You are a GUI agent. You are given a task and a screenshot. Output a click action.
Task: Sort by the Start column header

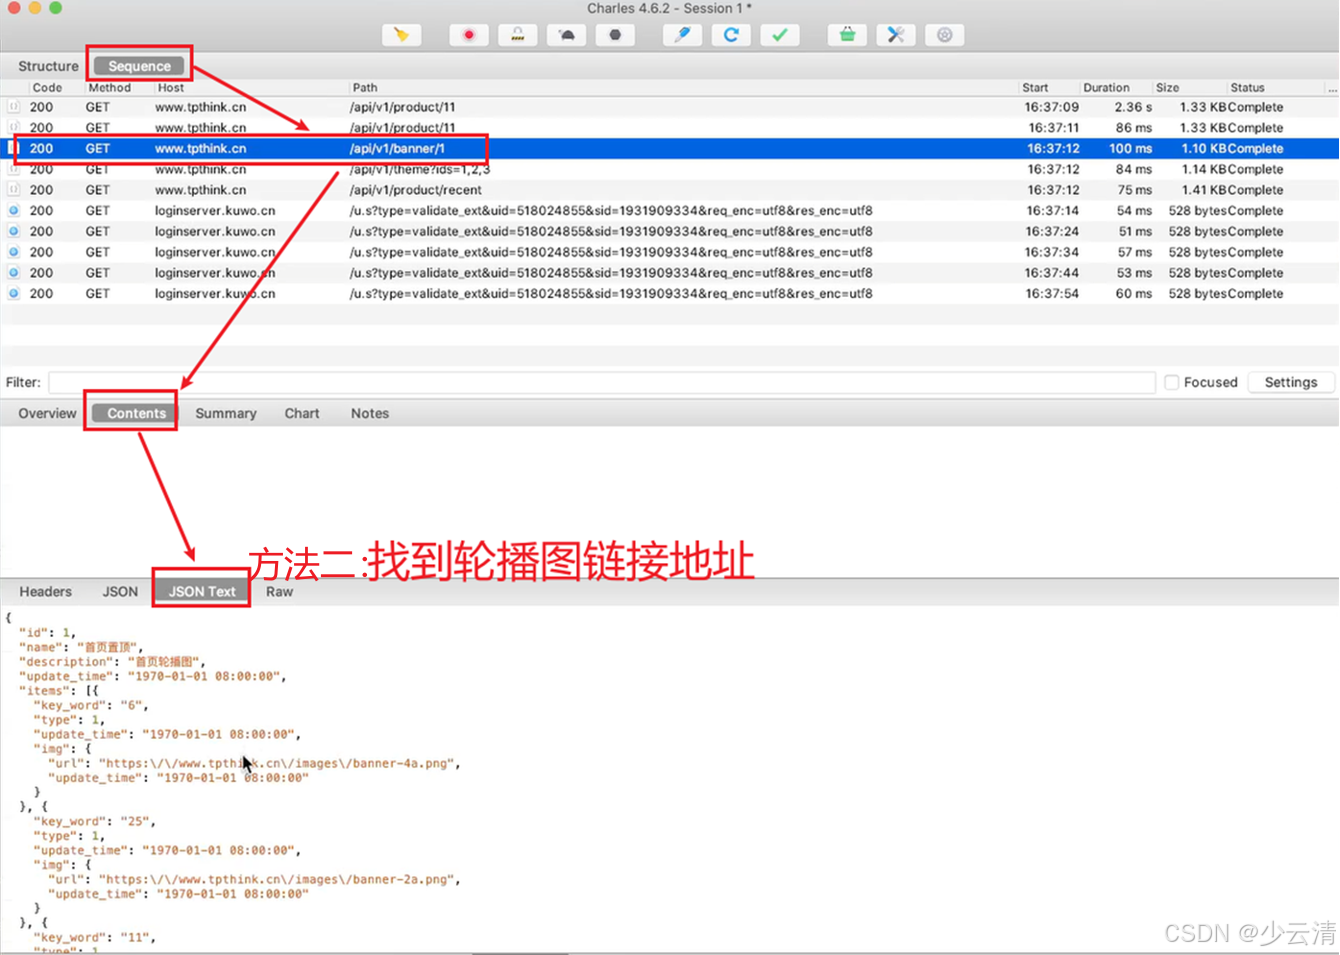point(1035,88)
